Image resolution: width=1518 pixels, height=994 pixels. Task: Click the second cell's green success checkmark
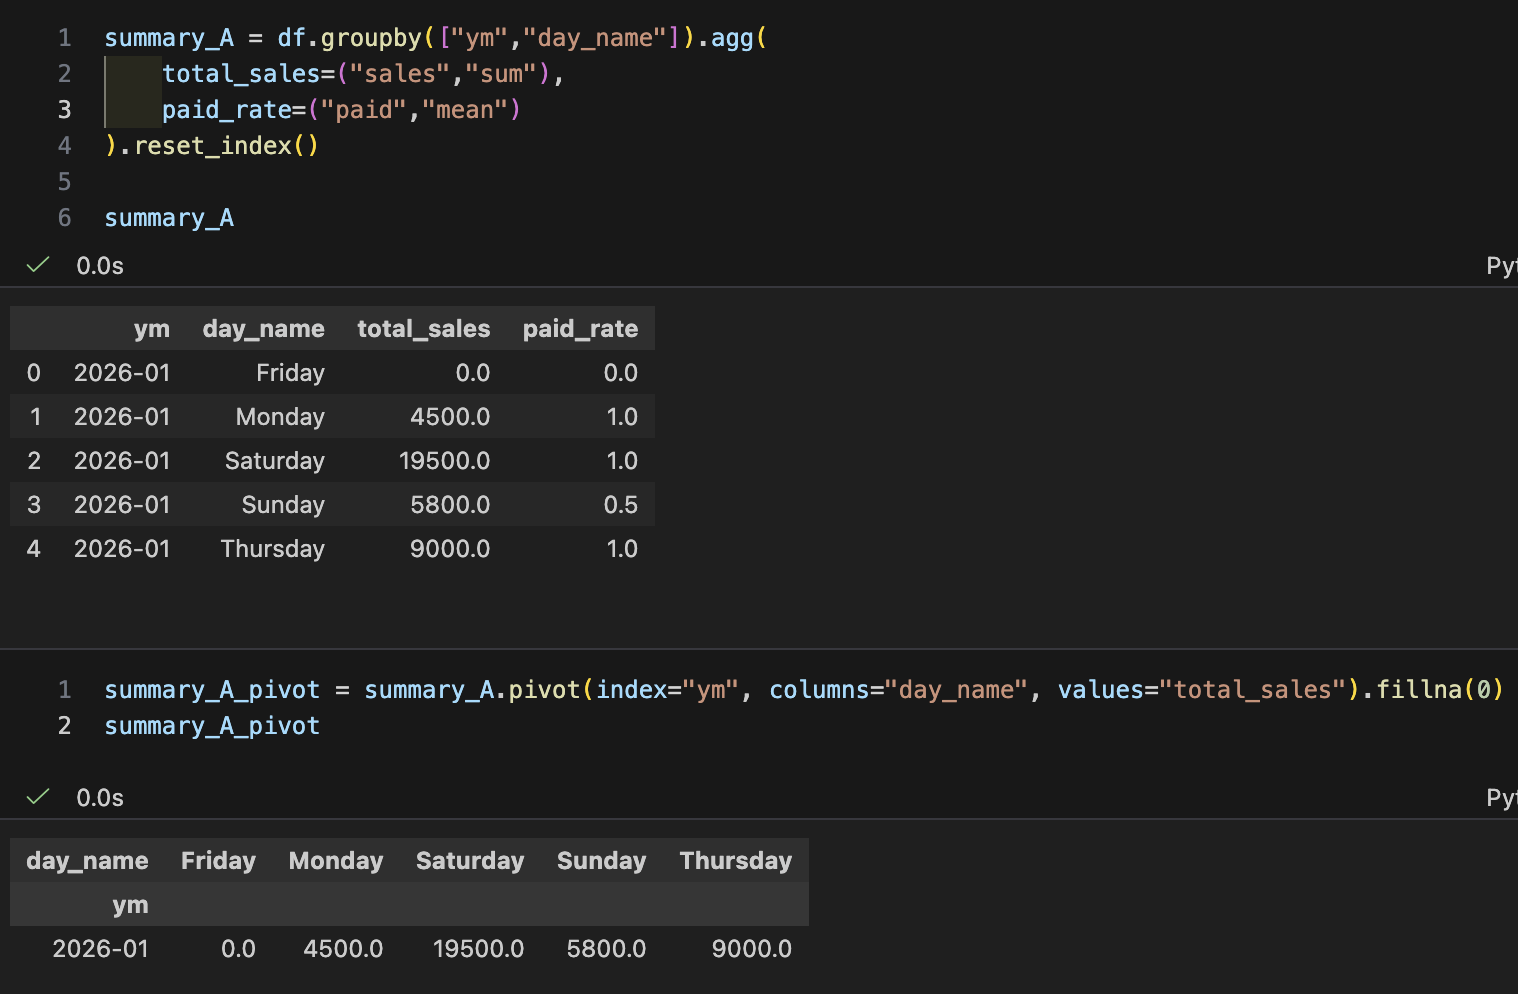(38, 797)
